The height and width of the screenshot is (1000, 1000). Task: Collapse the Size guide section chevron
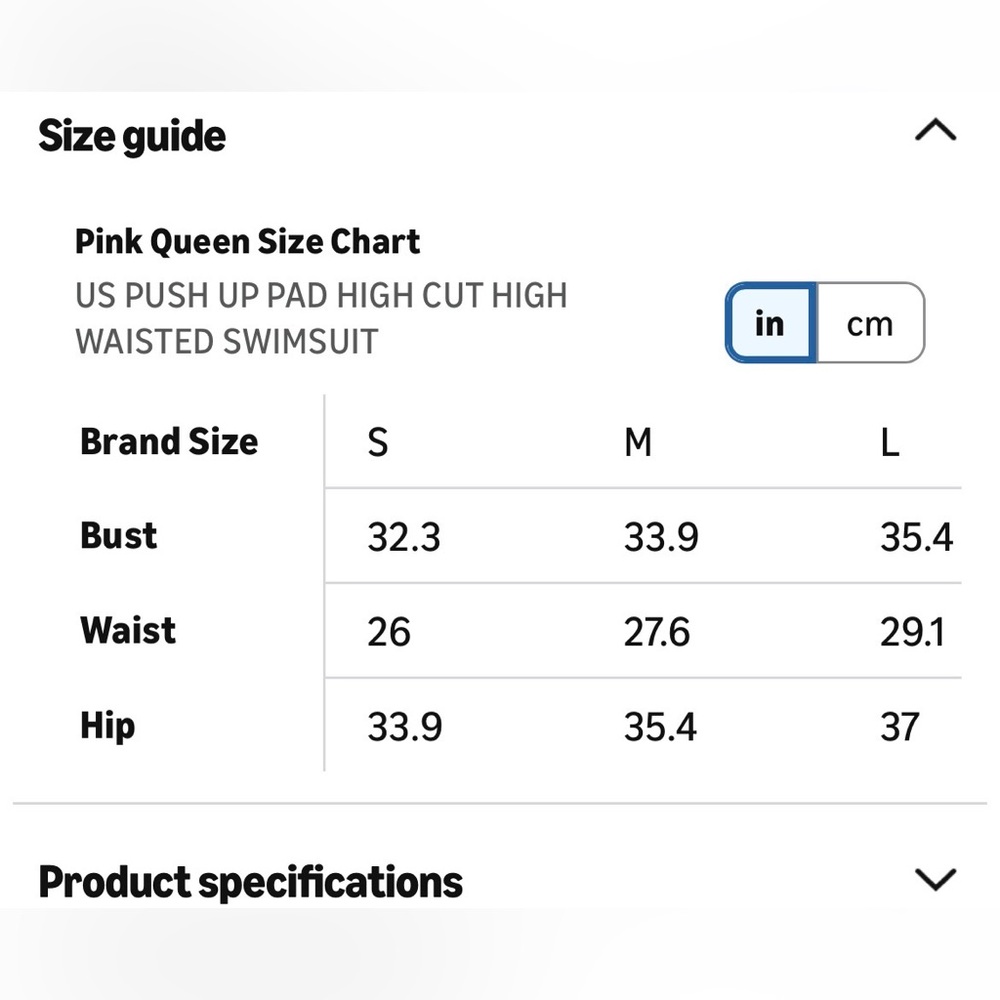click(x=935, y=130)
